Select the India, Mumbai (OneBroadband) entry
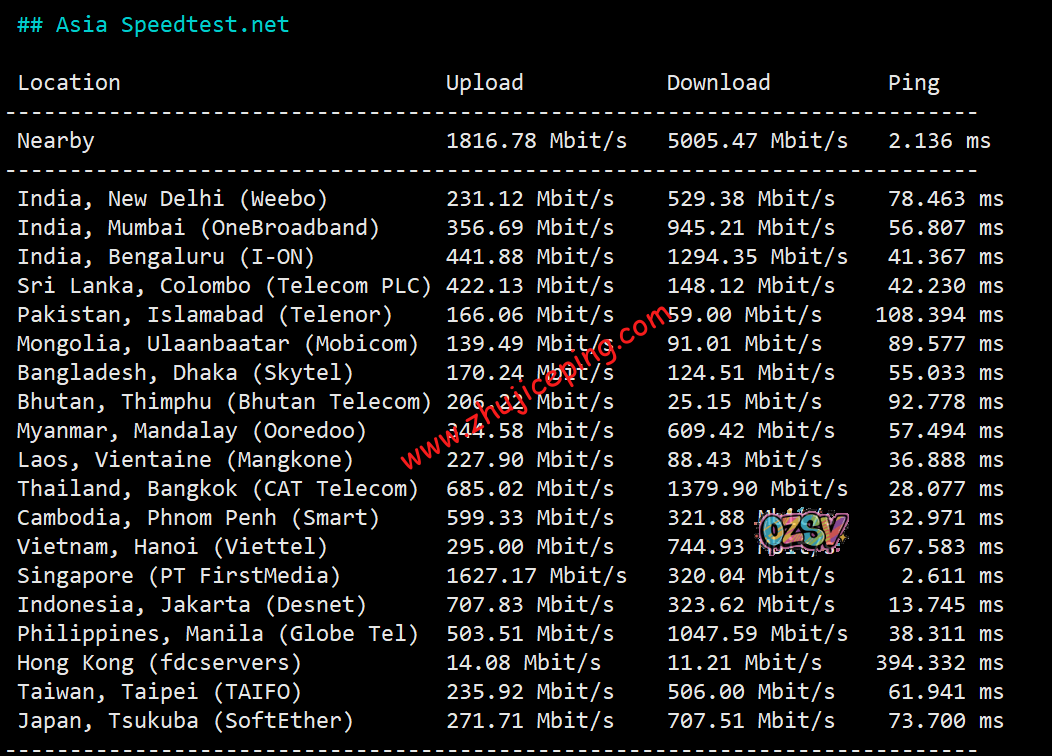 coord(198,228)
